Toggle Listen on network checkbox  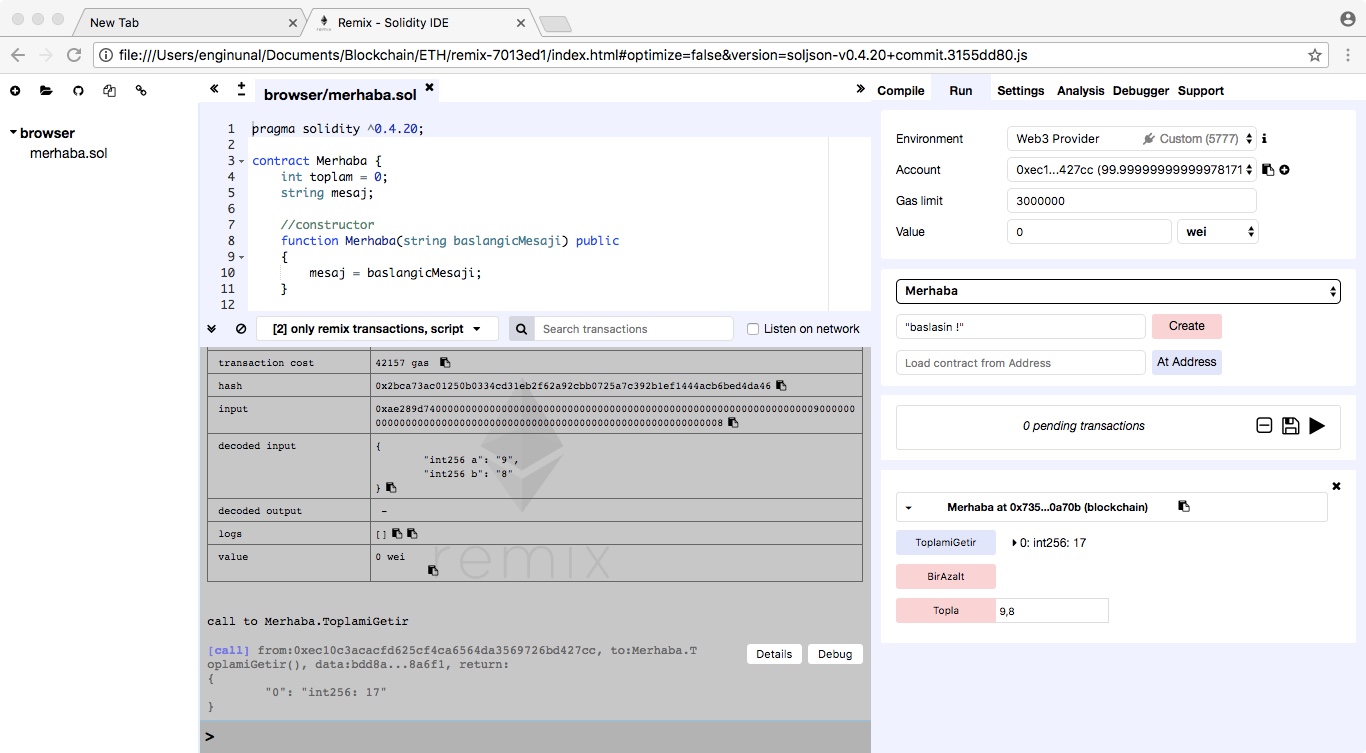click(753, 329)
